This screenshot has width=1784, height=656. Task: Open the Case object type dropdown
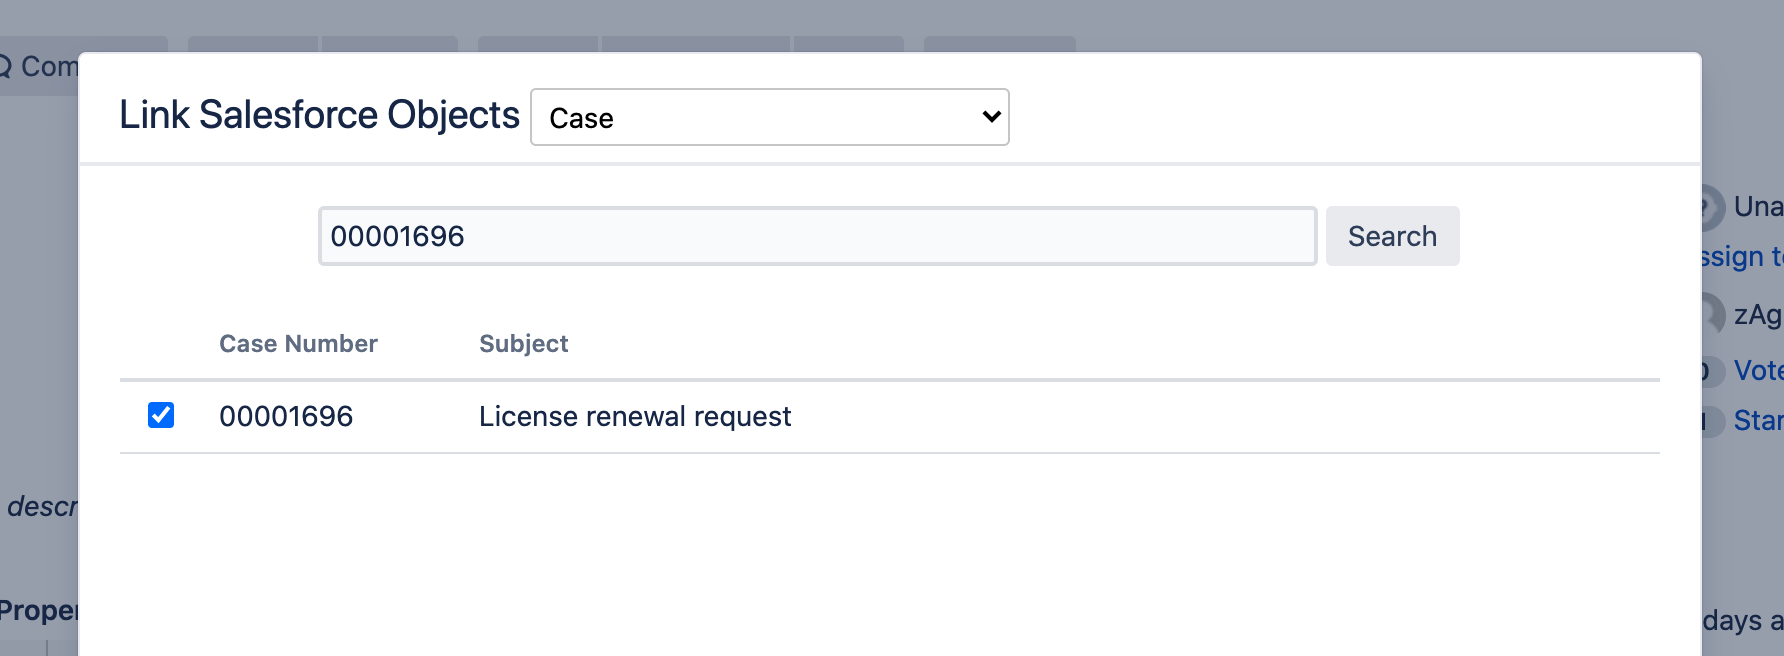[x=768, y=117]
